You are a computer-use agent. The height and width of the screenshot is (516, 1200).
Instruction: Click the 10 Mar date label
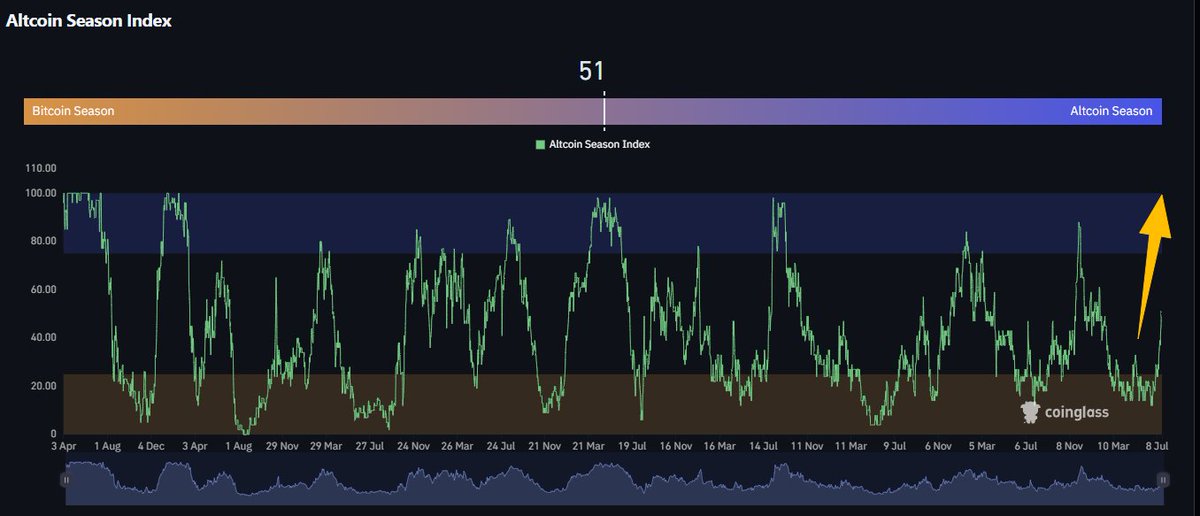1115,446
